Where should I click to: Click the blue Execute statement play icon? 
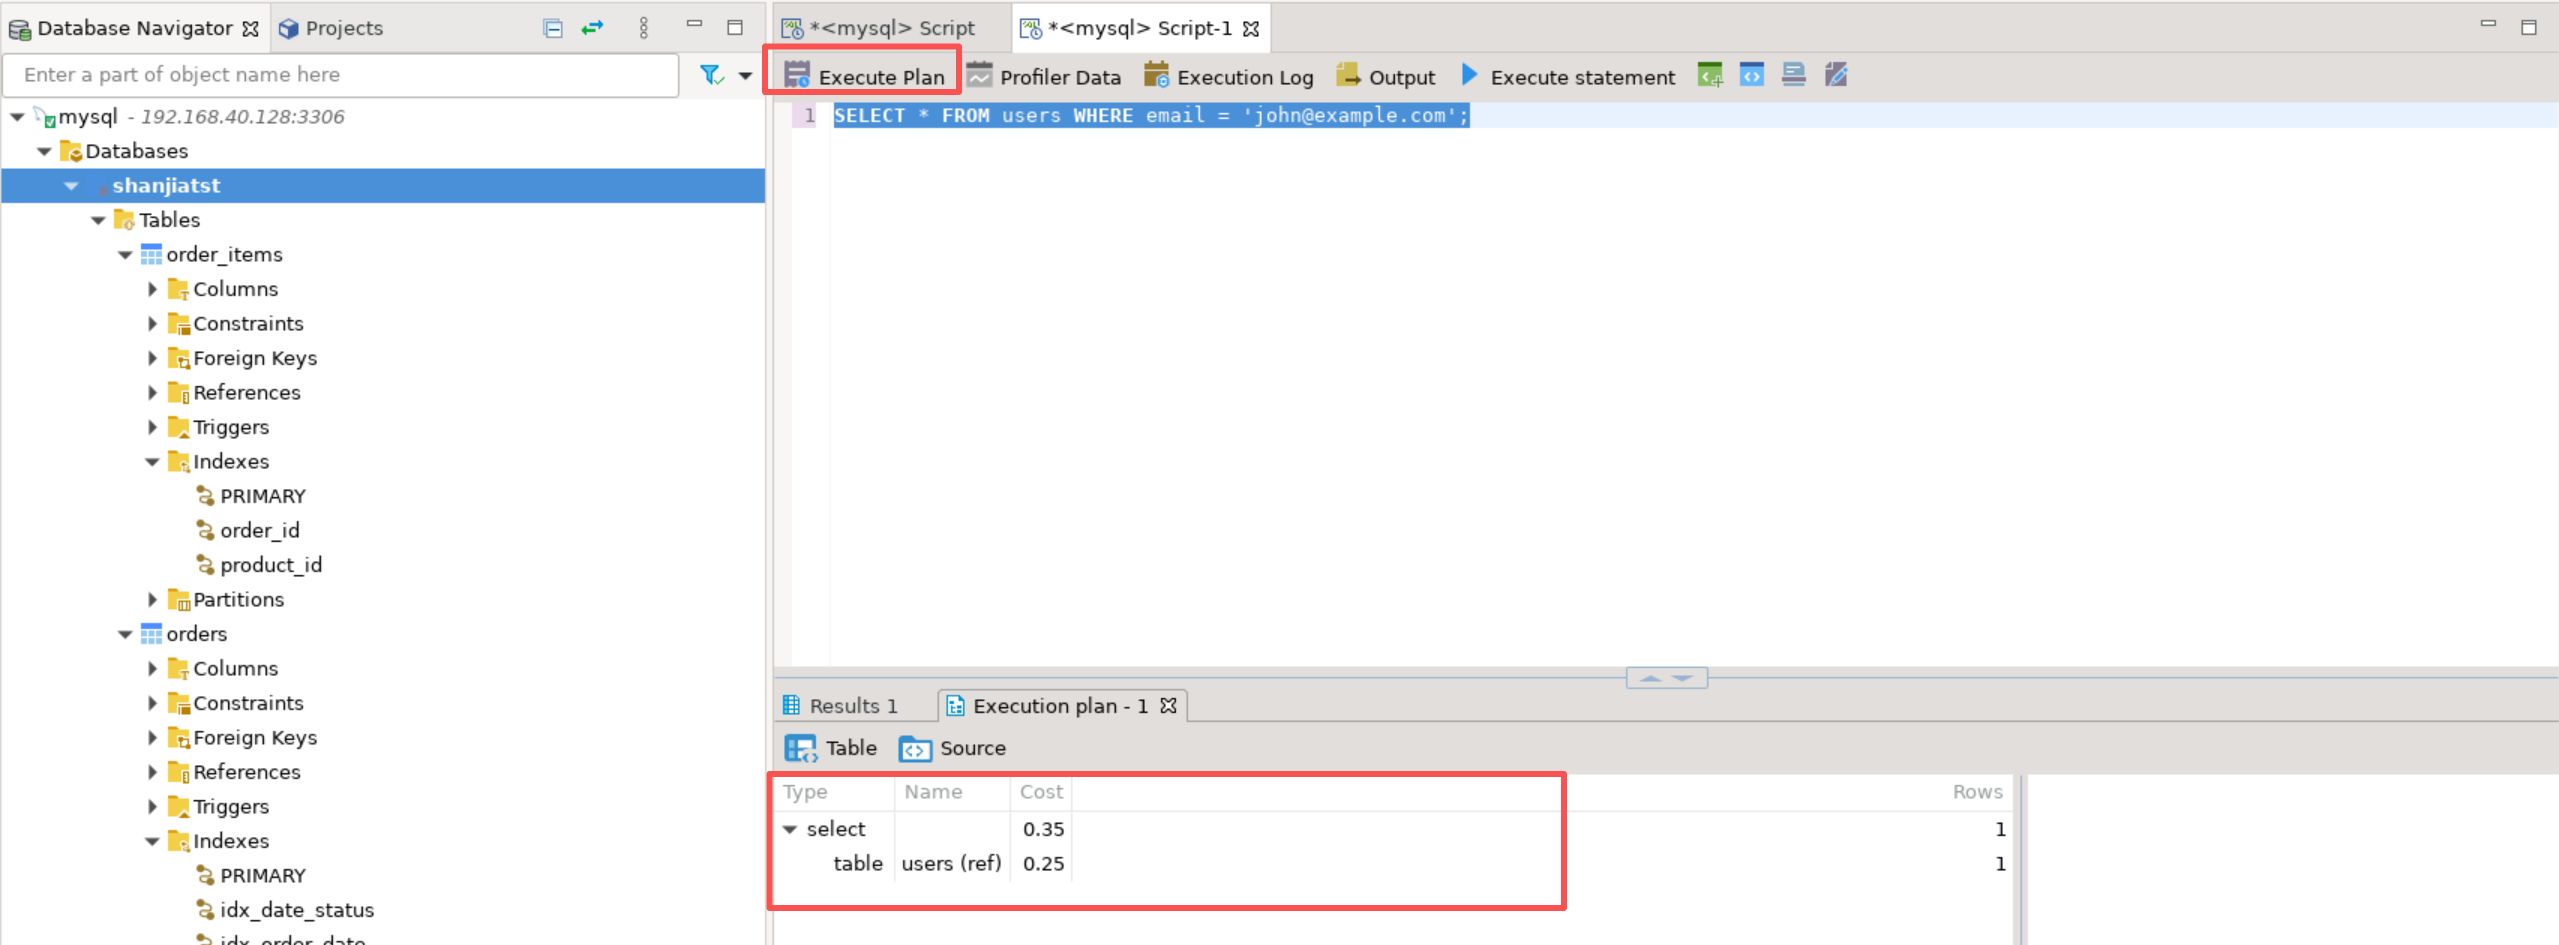pos(1469,75)
